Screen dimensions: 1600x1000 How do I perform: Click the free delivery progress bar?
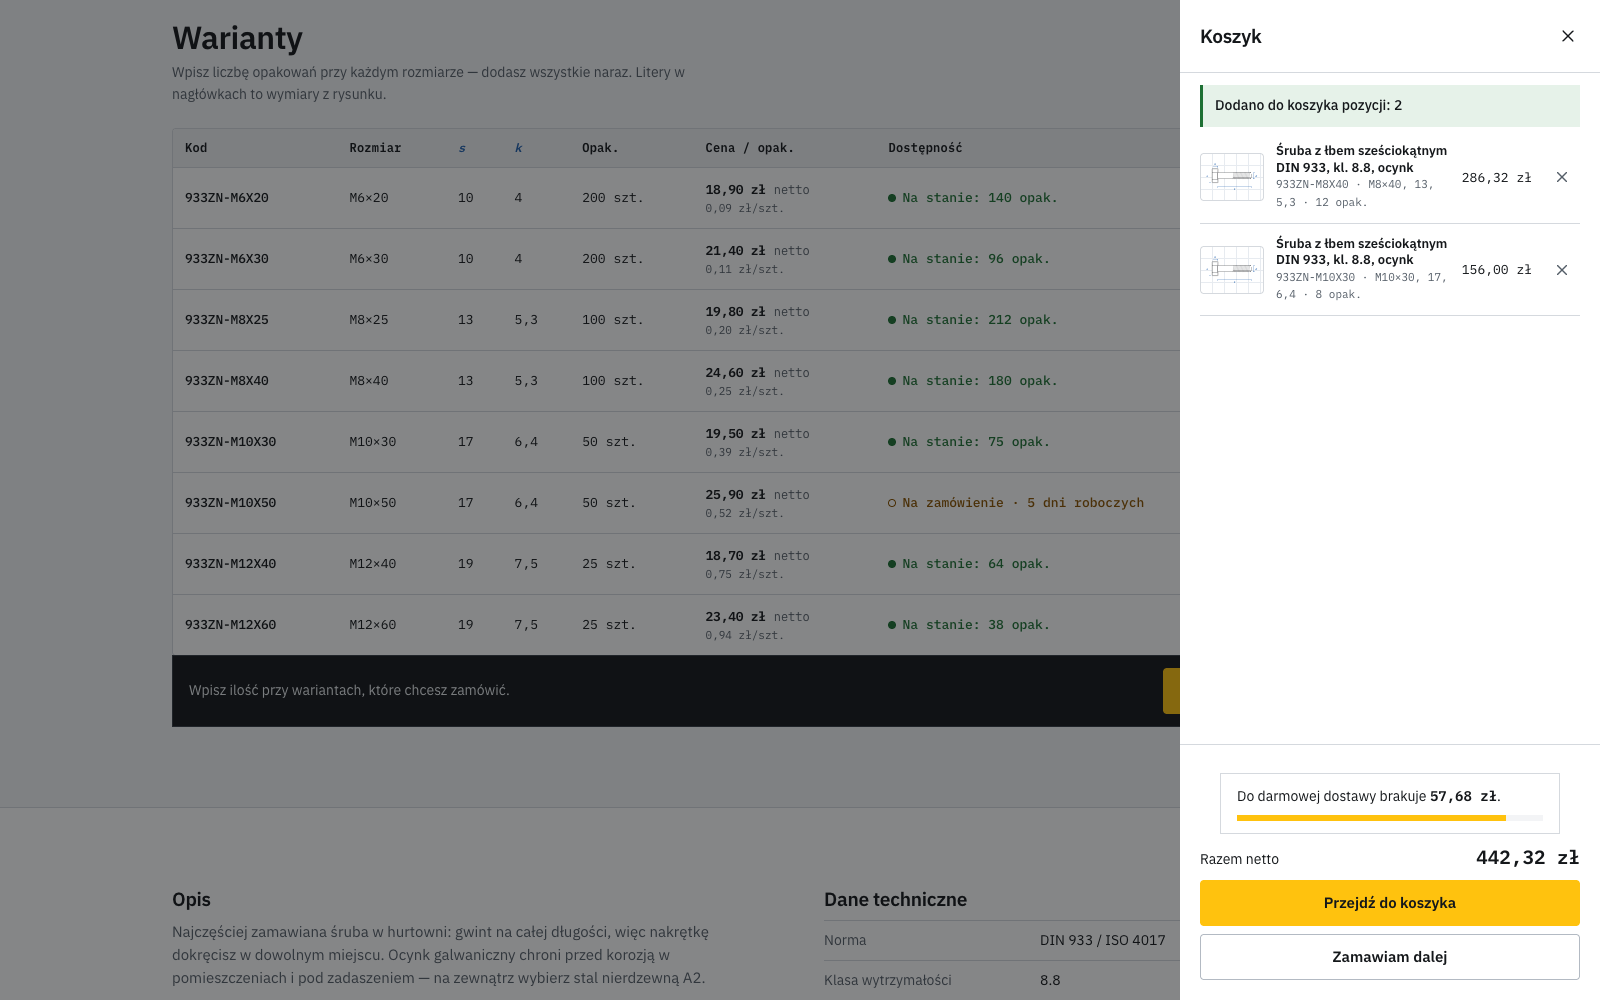pos(1389,818)
